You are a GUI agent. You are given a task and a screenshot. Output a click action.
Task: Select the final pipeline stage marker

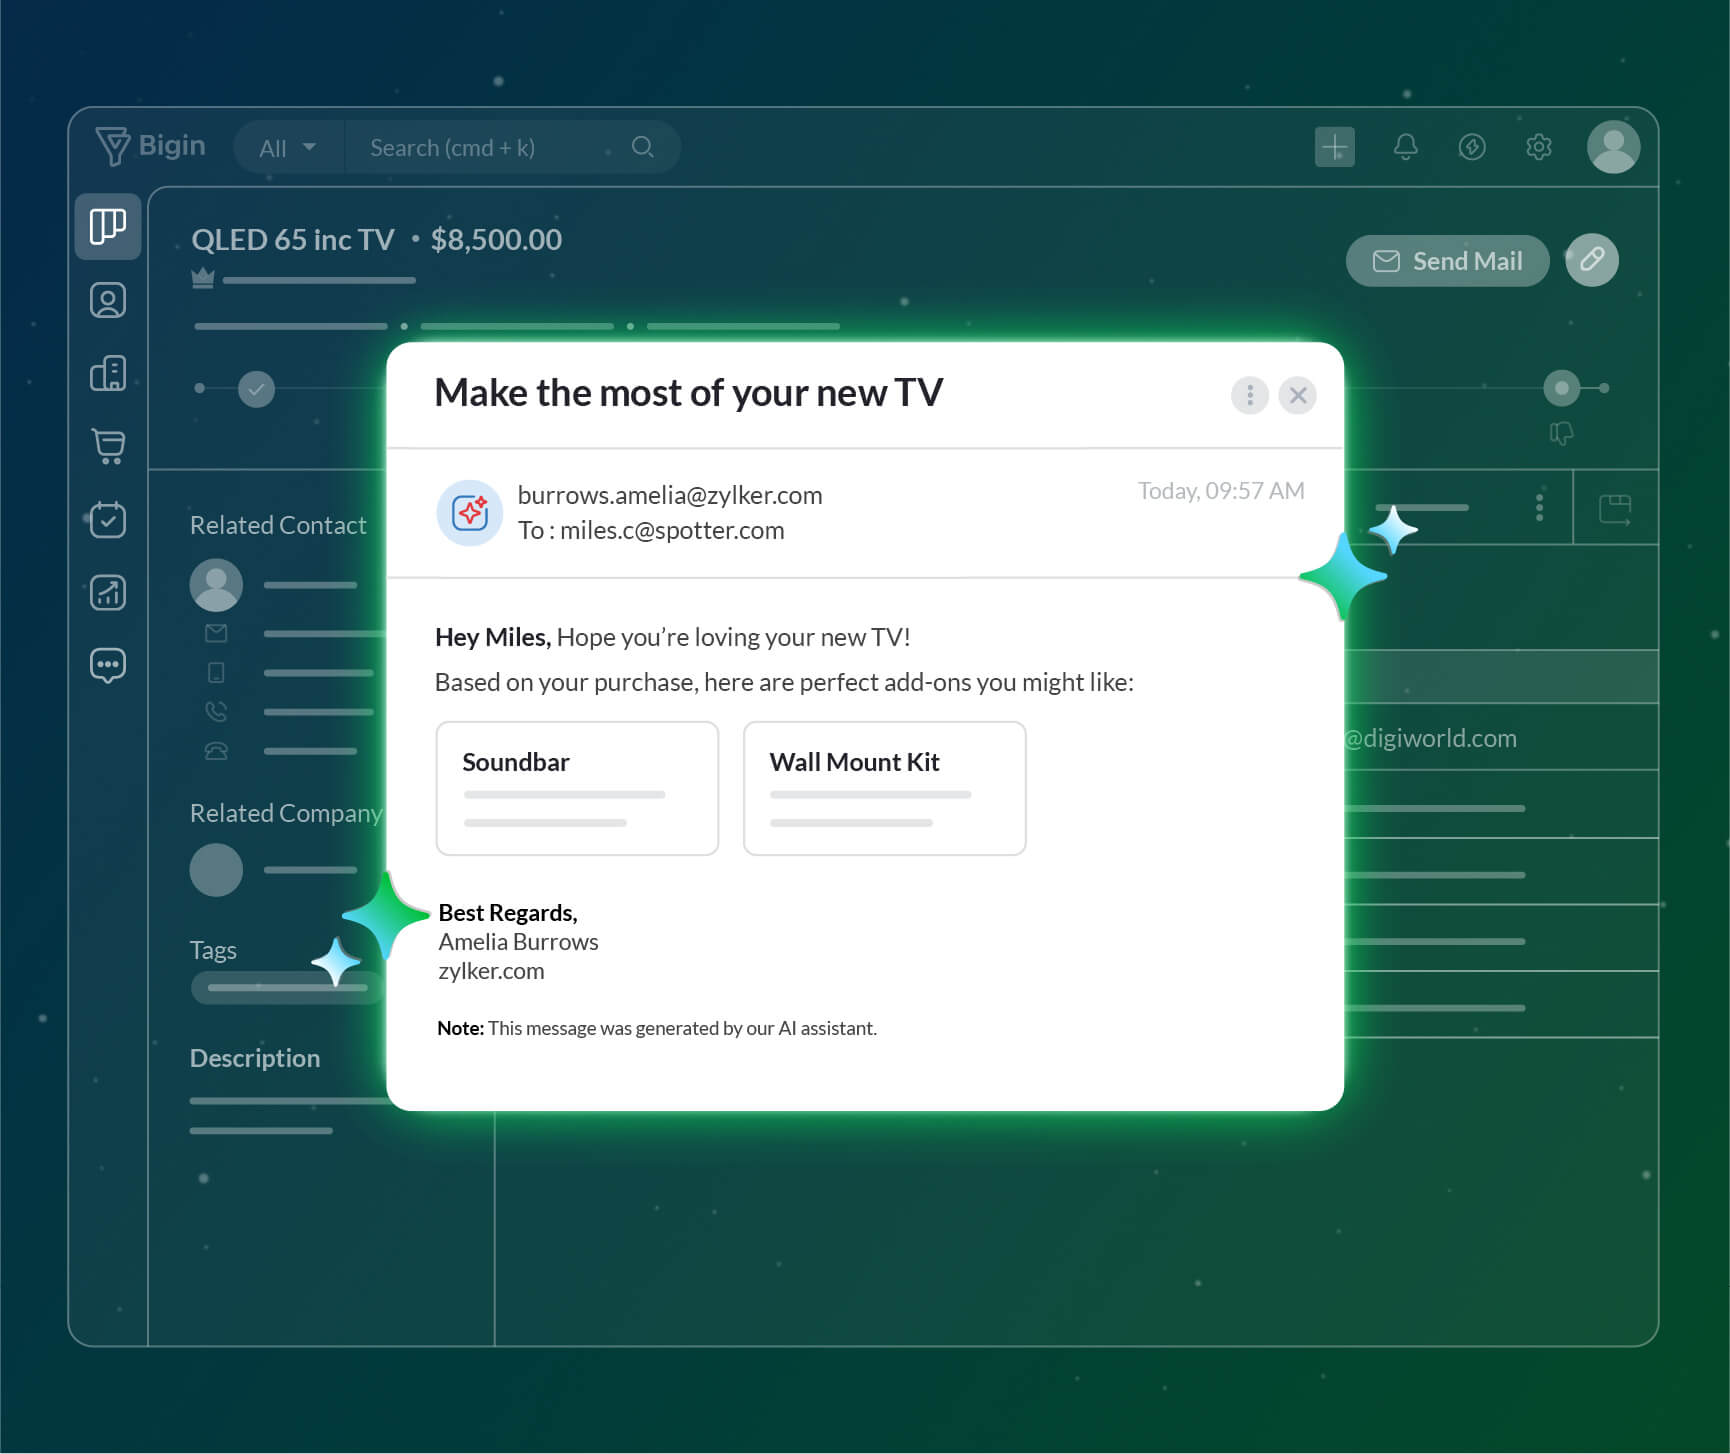tap(1561, 388)
